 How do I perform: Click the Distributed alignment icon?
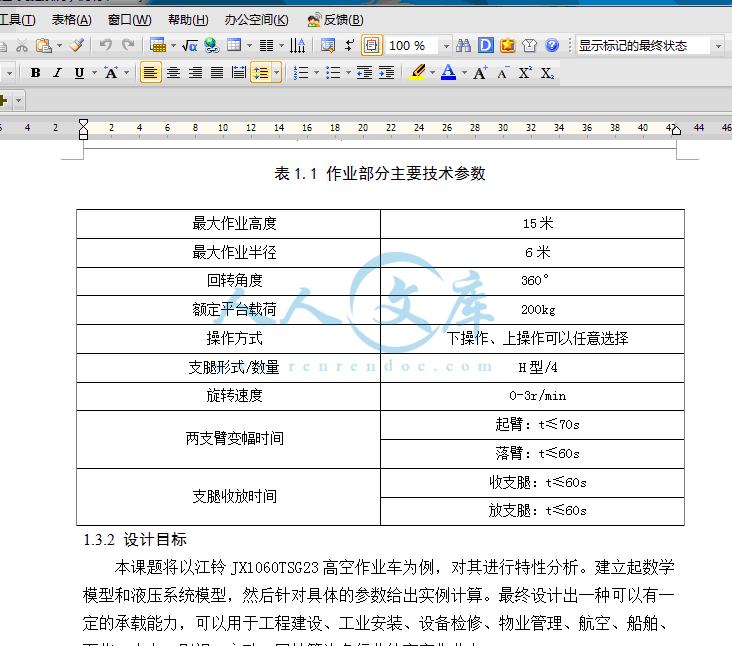click(239, 73)
